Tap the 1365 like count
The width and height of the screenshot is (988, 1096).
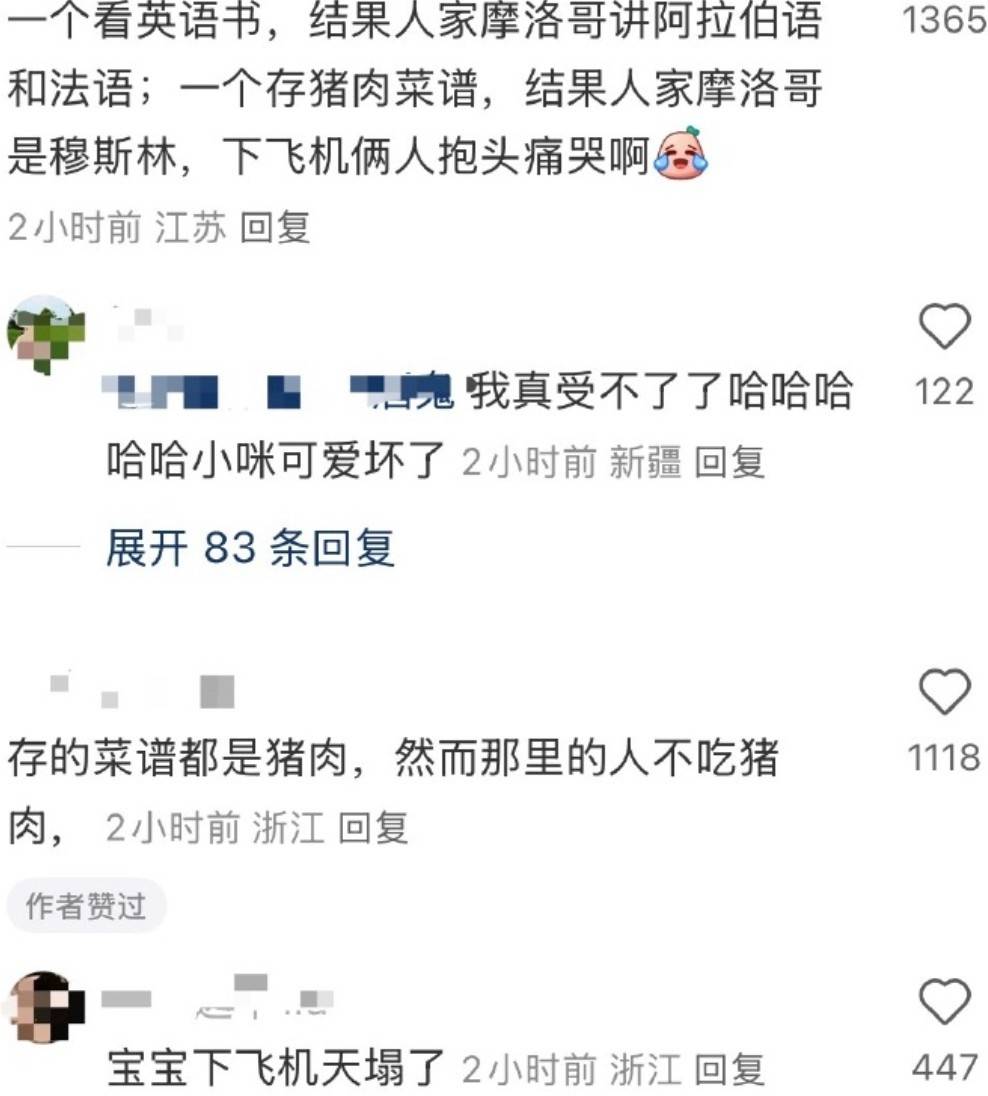pyautogui.click(x=944, y=19)
